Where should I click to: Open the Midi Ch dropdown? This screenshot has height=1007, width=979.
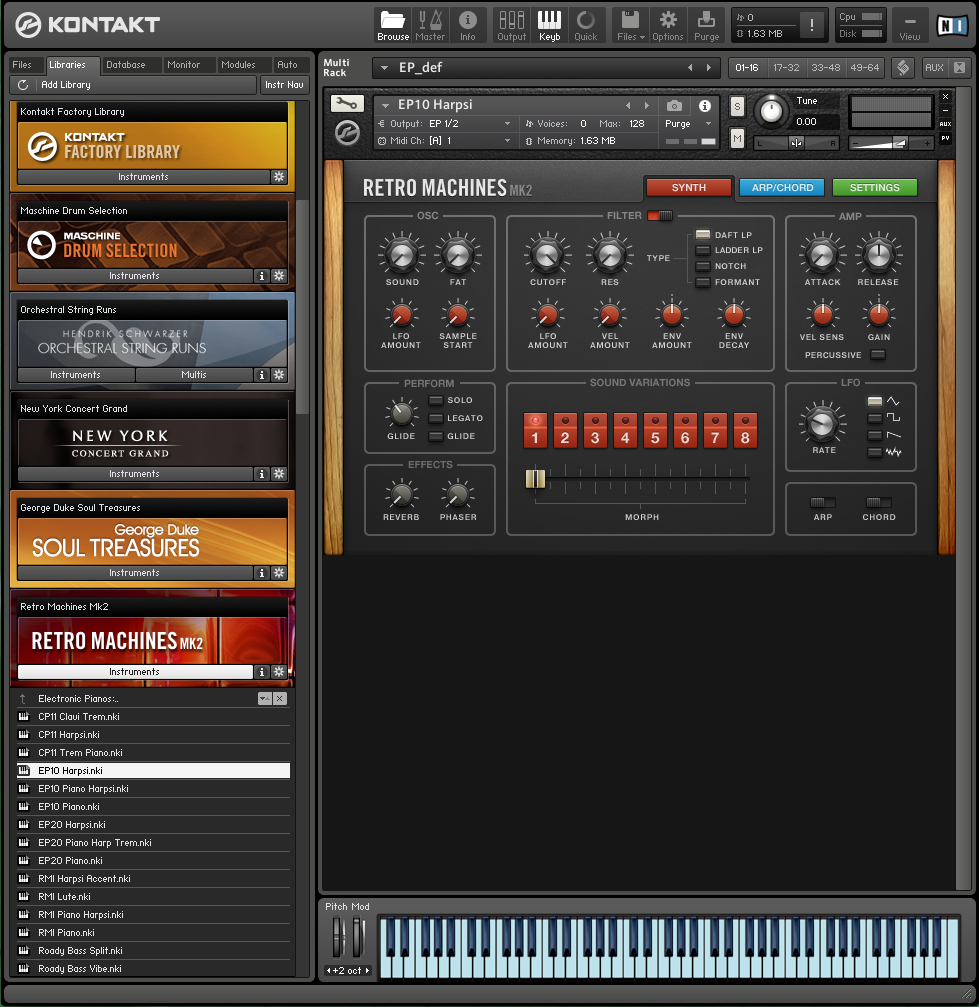(x=507, y=141)
